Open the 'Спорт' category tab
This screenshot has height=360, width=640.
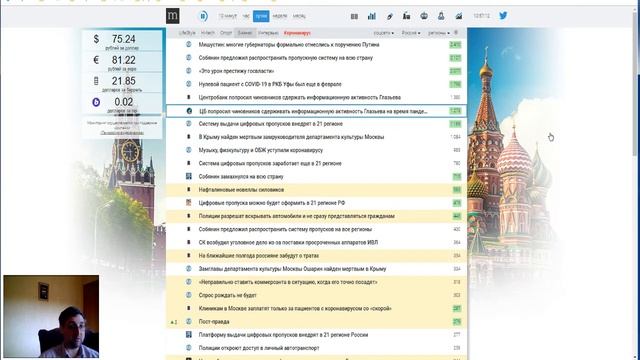[x=226, y=33]
